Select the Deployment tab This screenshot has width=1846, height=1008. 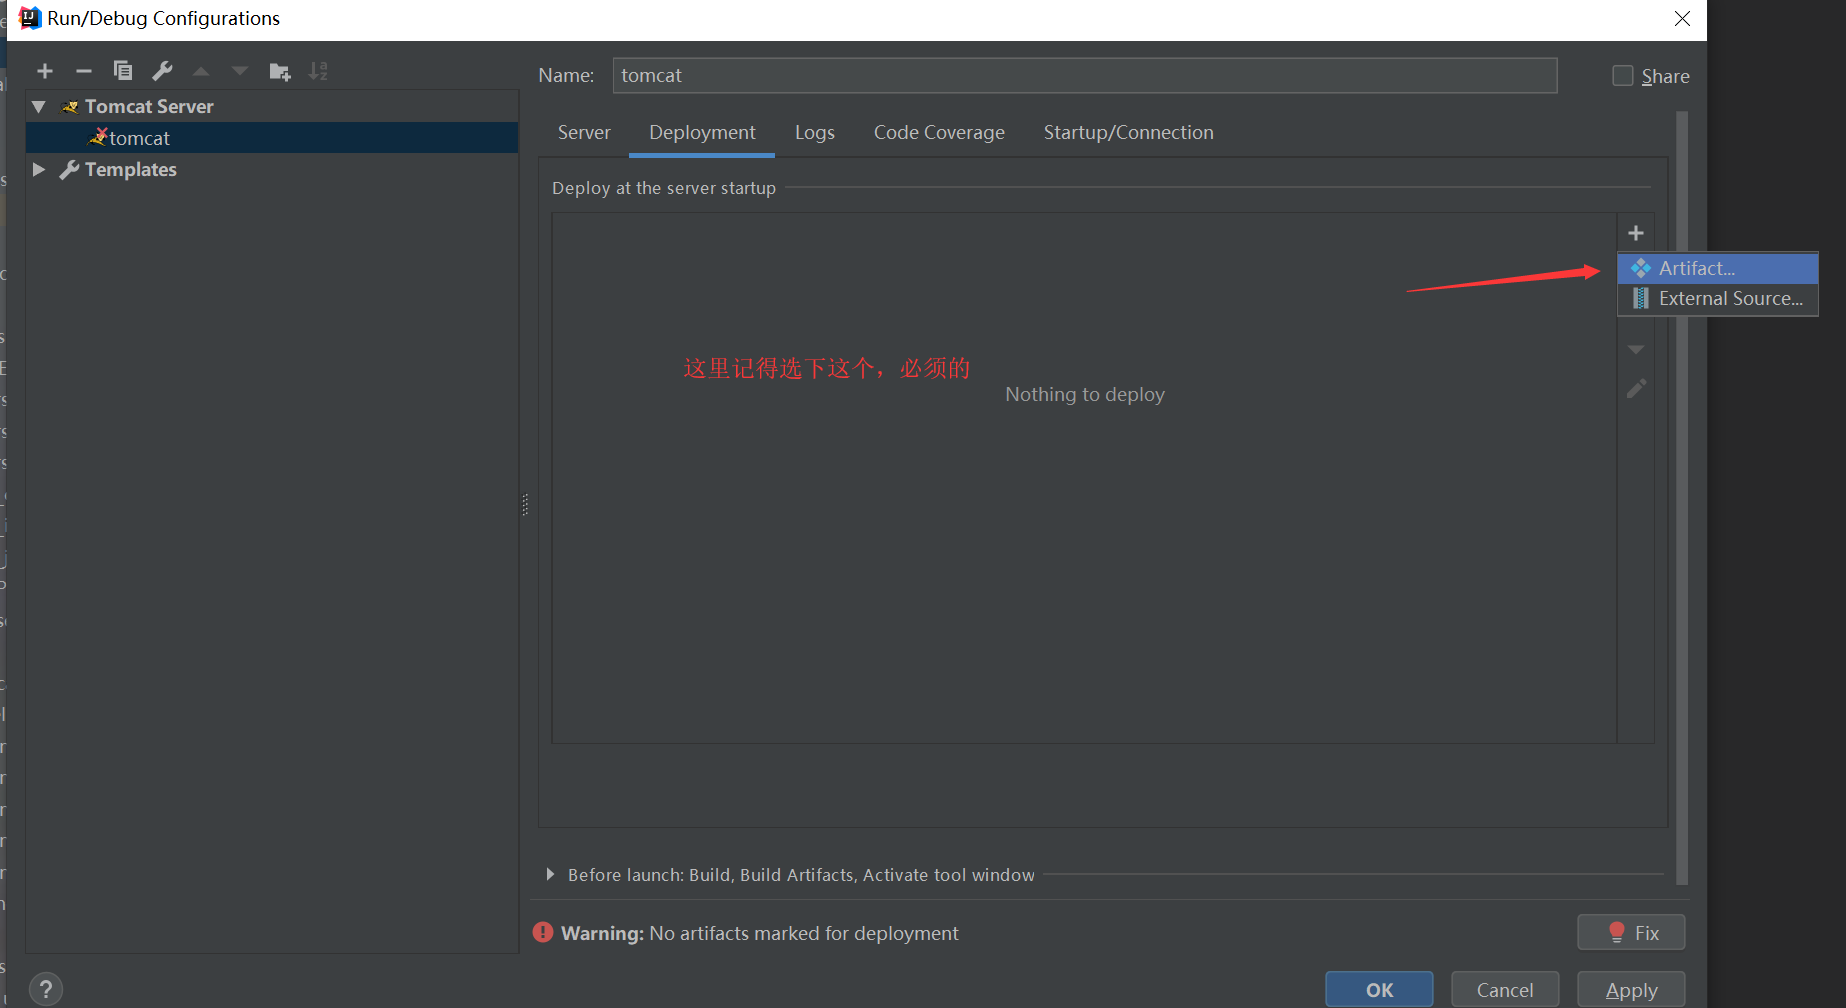(x=702, y=132)
